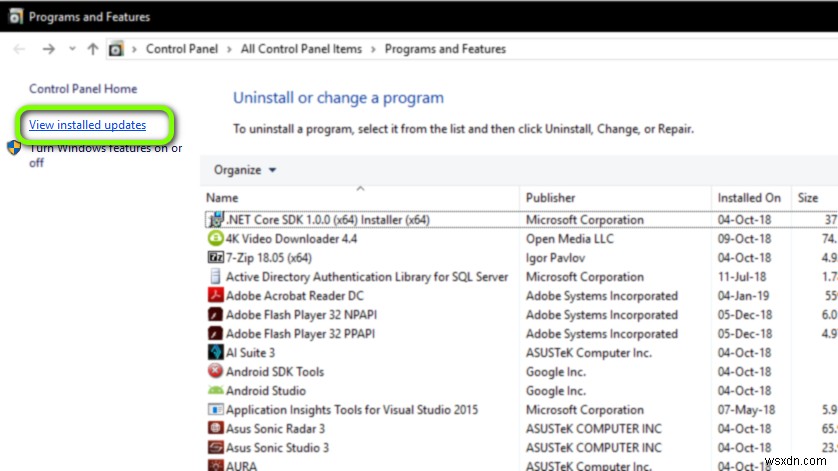Click Google Inc. publisher for Android Studio
This screenshot has width=838, height=471.
coord(556,391)
